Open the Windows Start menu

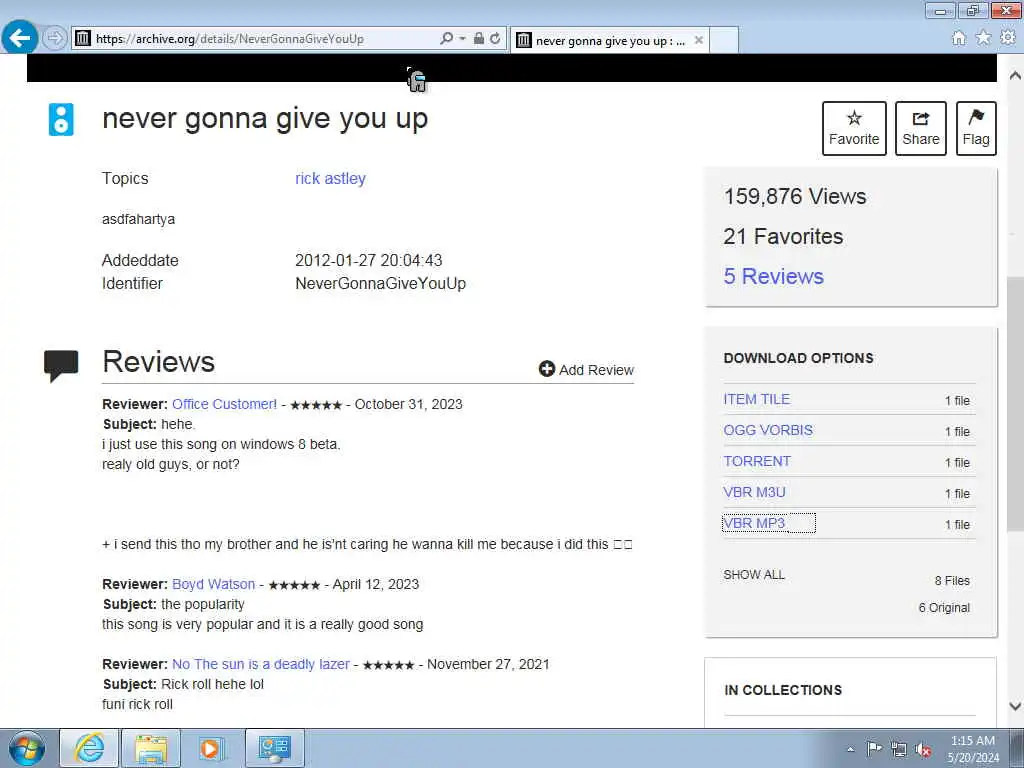tap(27, 748)
